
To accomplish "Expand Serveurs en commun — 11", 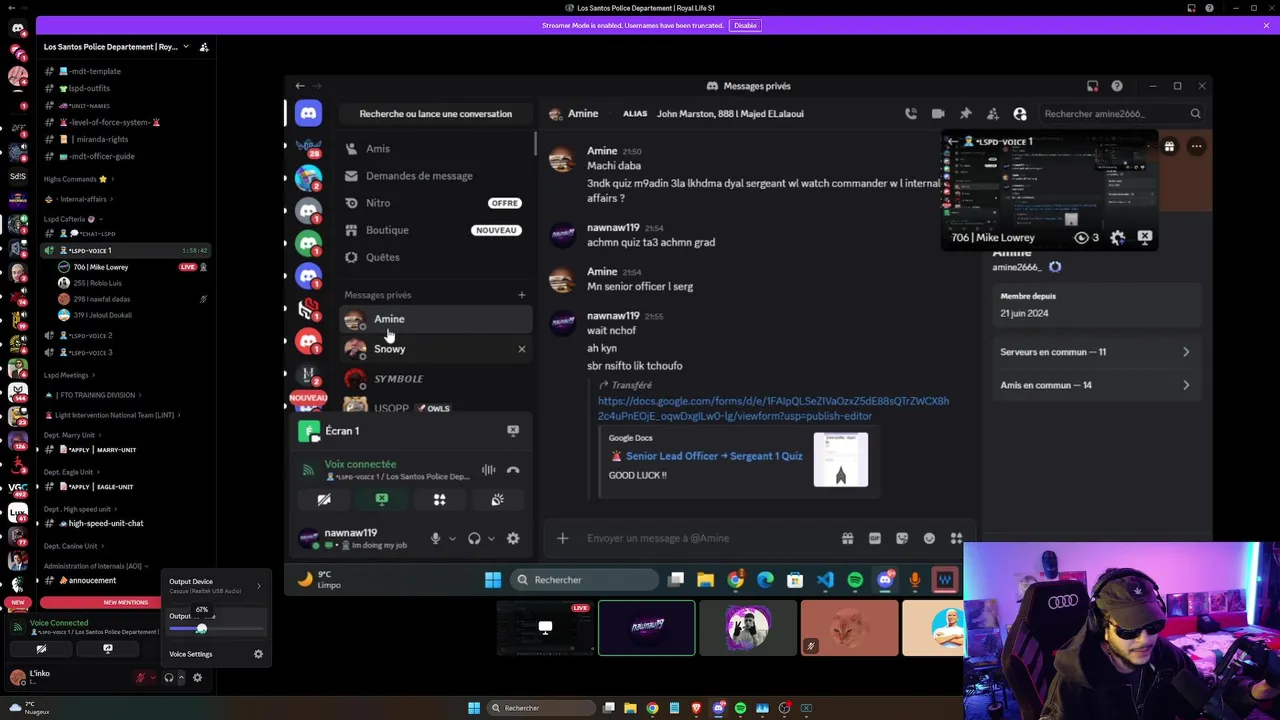I will (1095, 352).
